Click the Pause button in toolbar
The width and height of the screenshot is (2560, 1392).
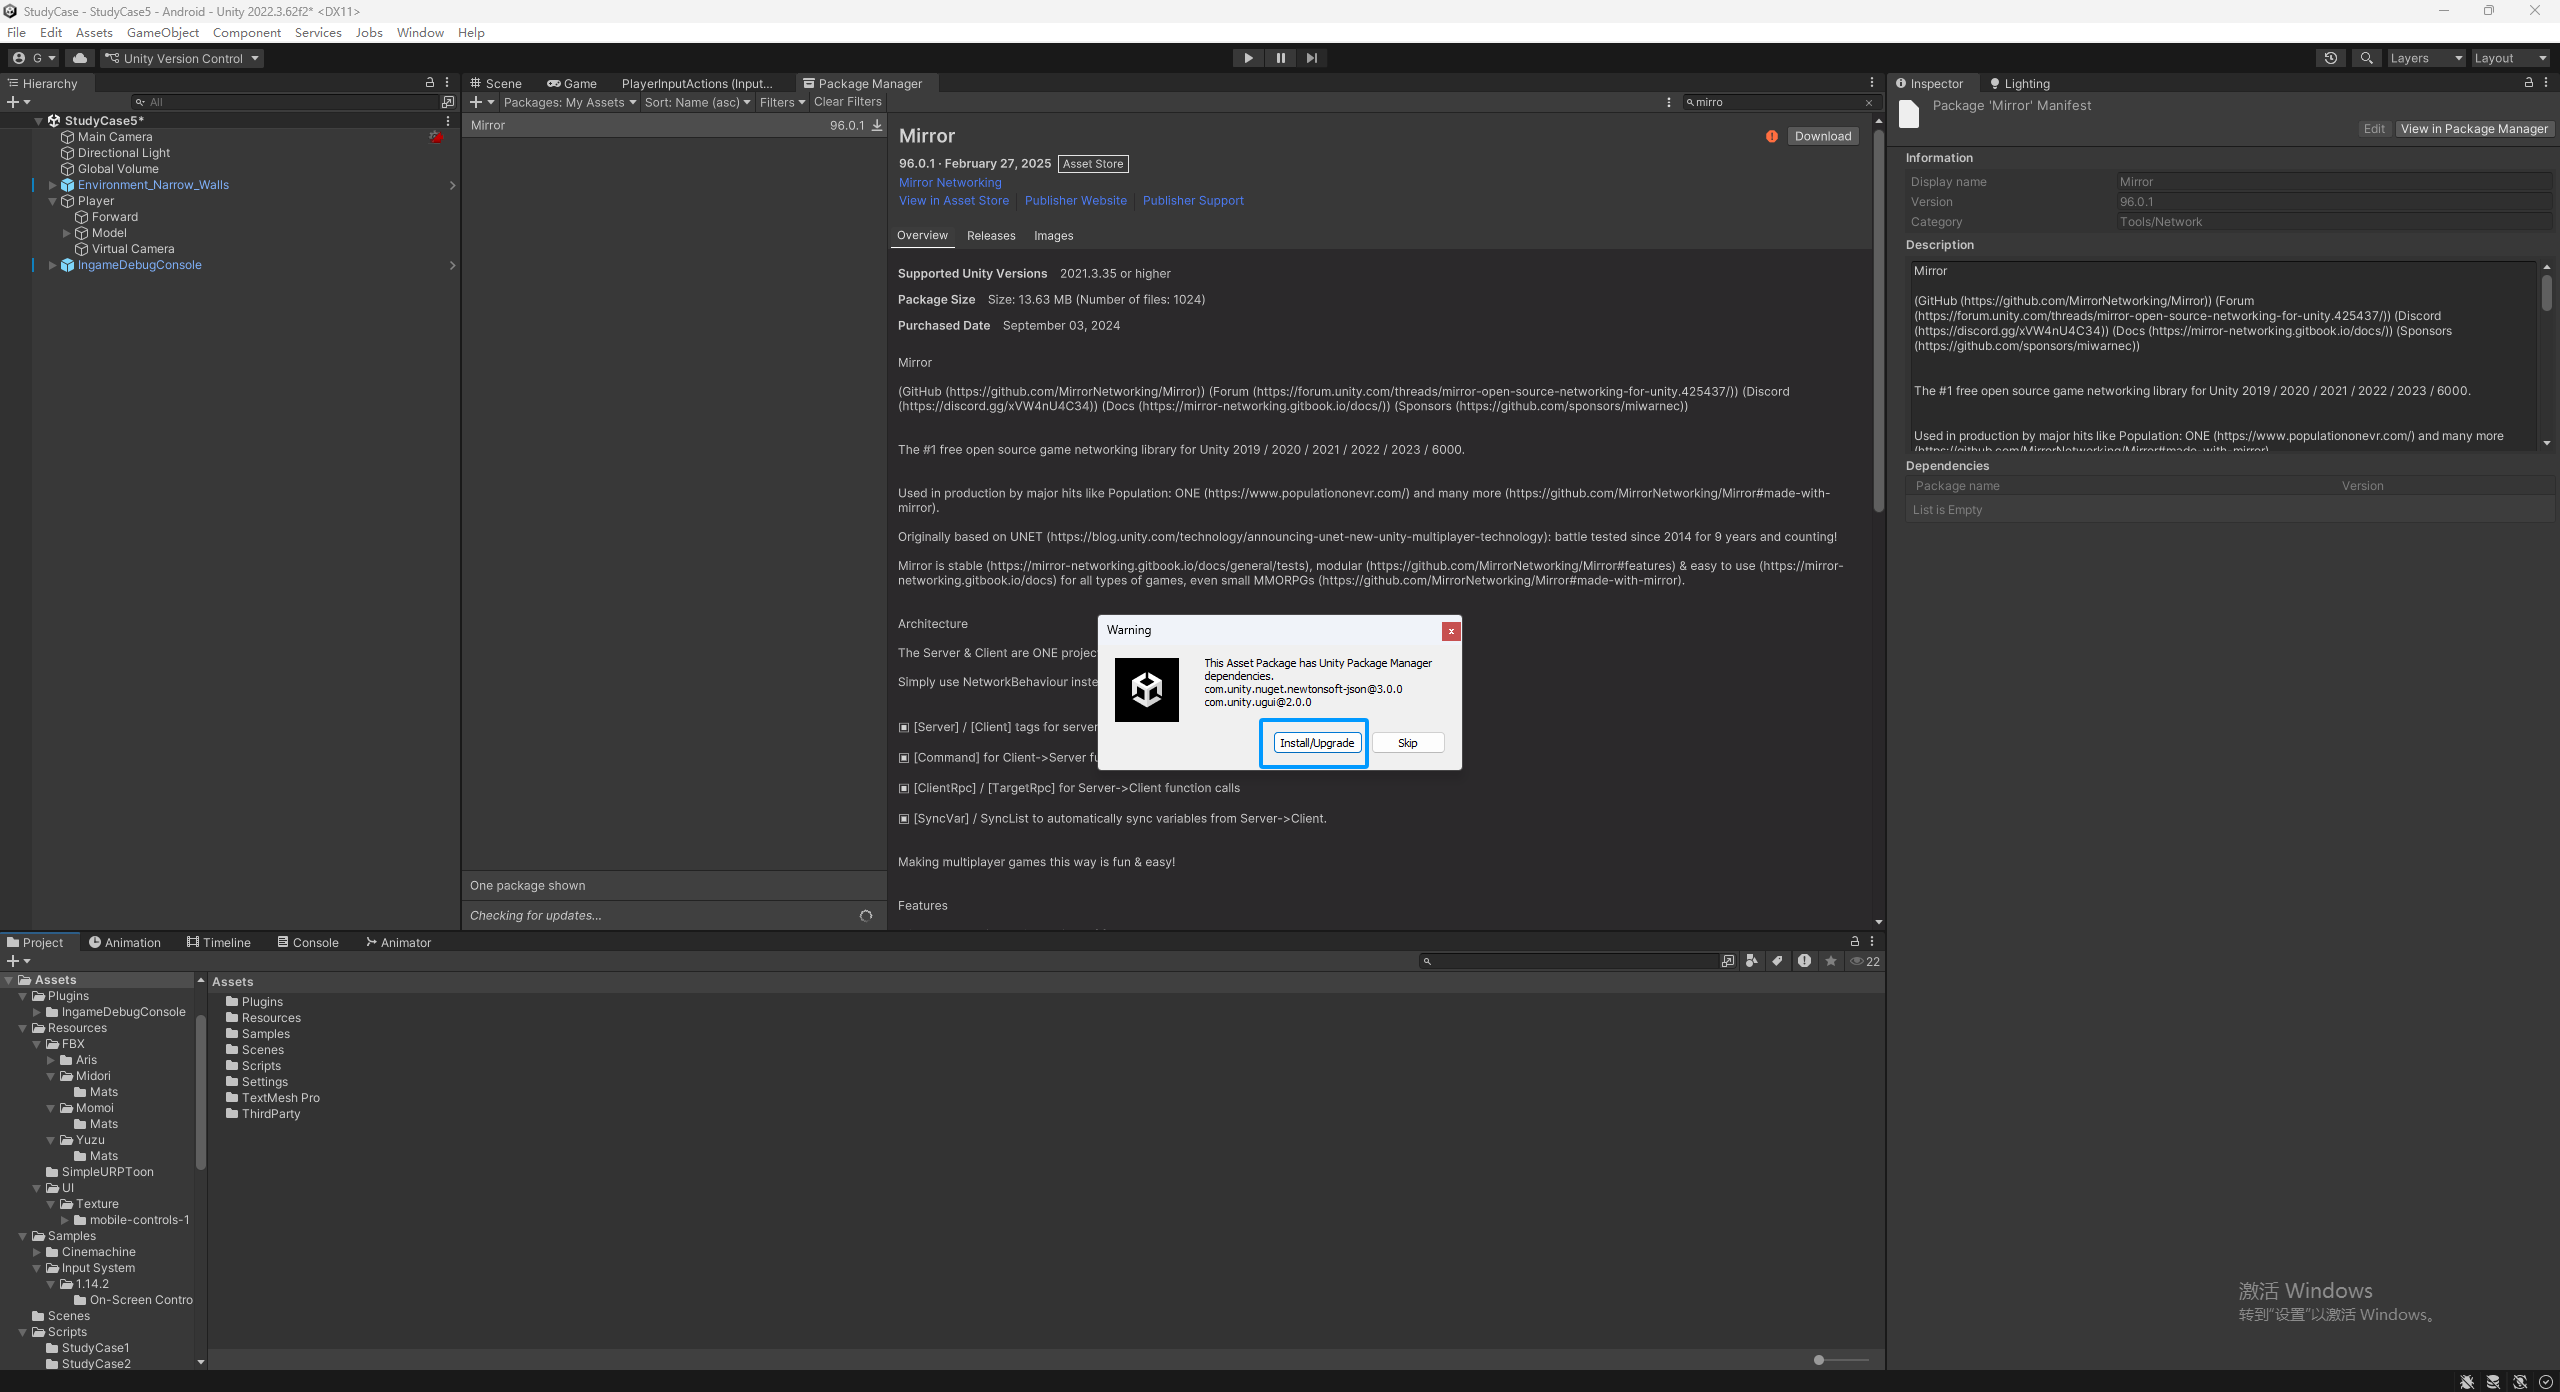point(1280,58)
